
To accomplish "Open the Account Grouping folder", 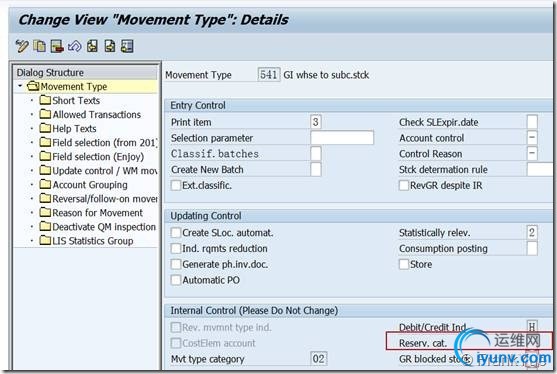I will pos(83,185).
